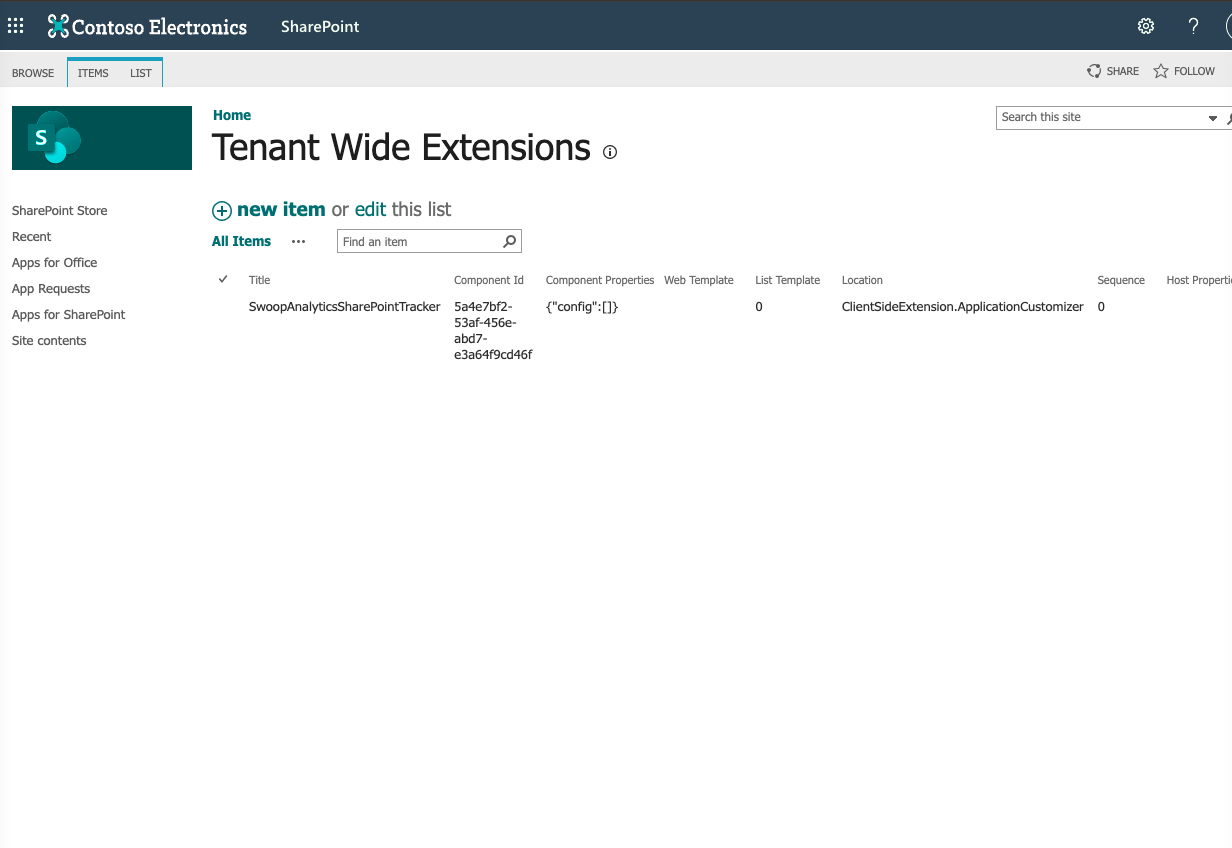Viewport: 1232px width, 848px height.
Task: Go to the Home breadcrumb link
Action: [x=232, y=115]
